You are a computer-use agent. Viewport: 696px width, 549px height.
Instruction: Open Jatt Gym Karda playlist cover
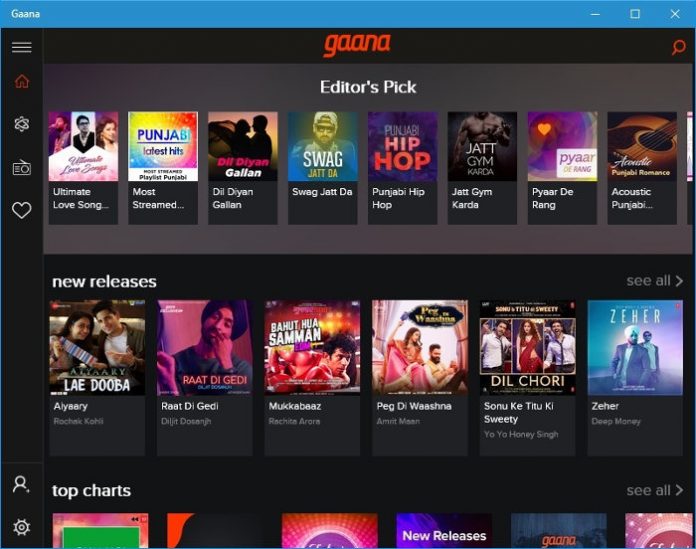click(x=482, y=146)
